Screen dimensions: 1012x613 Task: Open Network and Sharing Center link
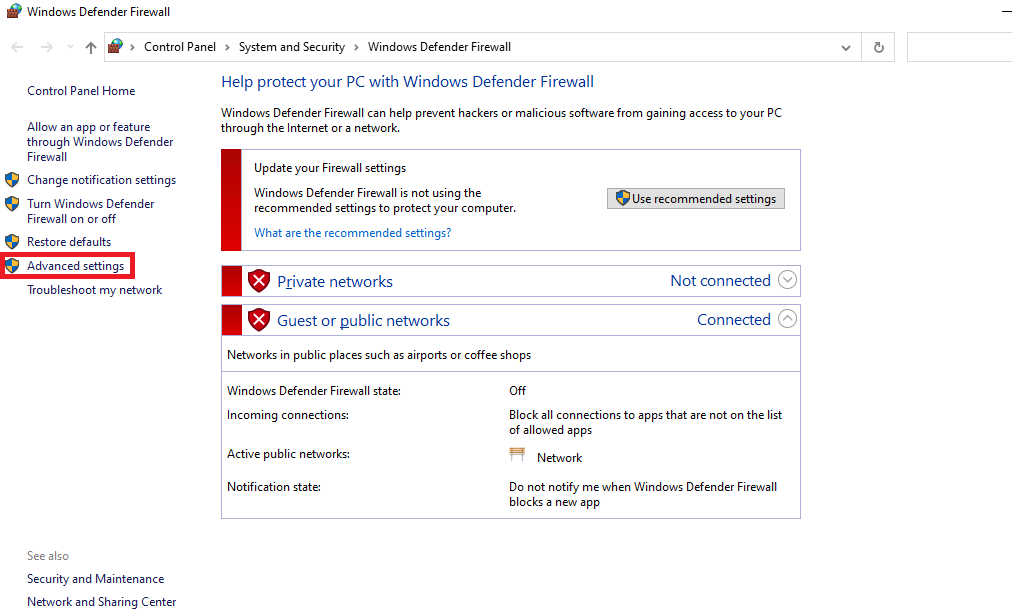pos(101,601)
